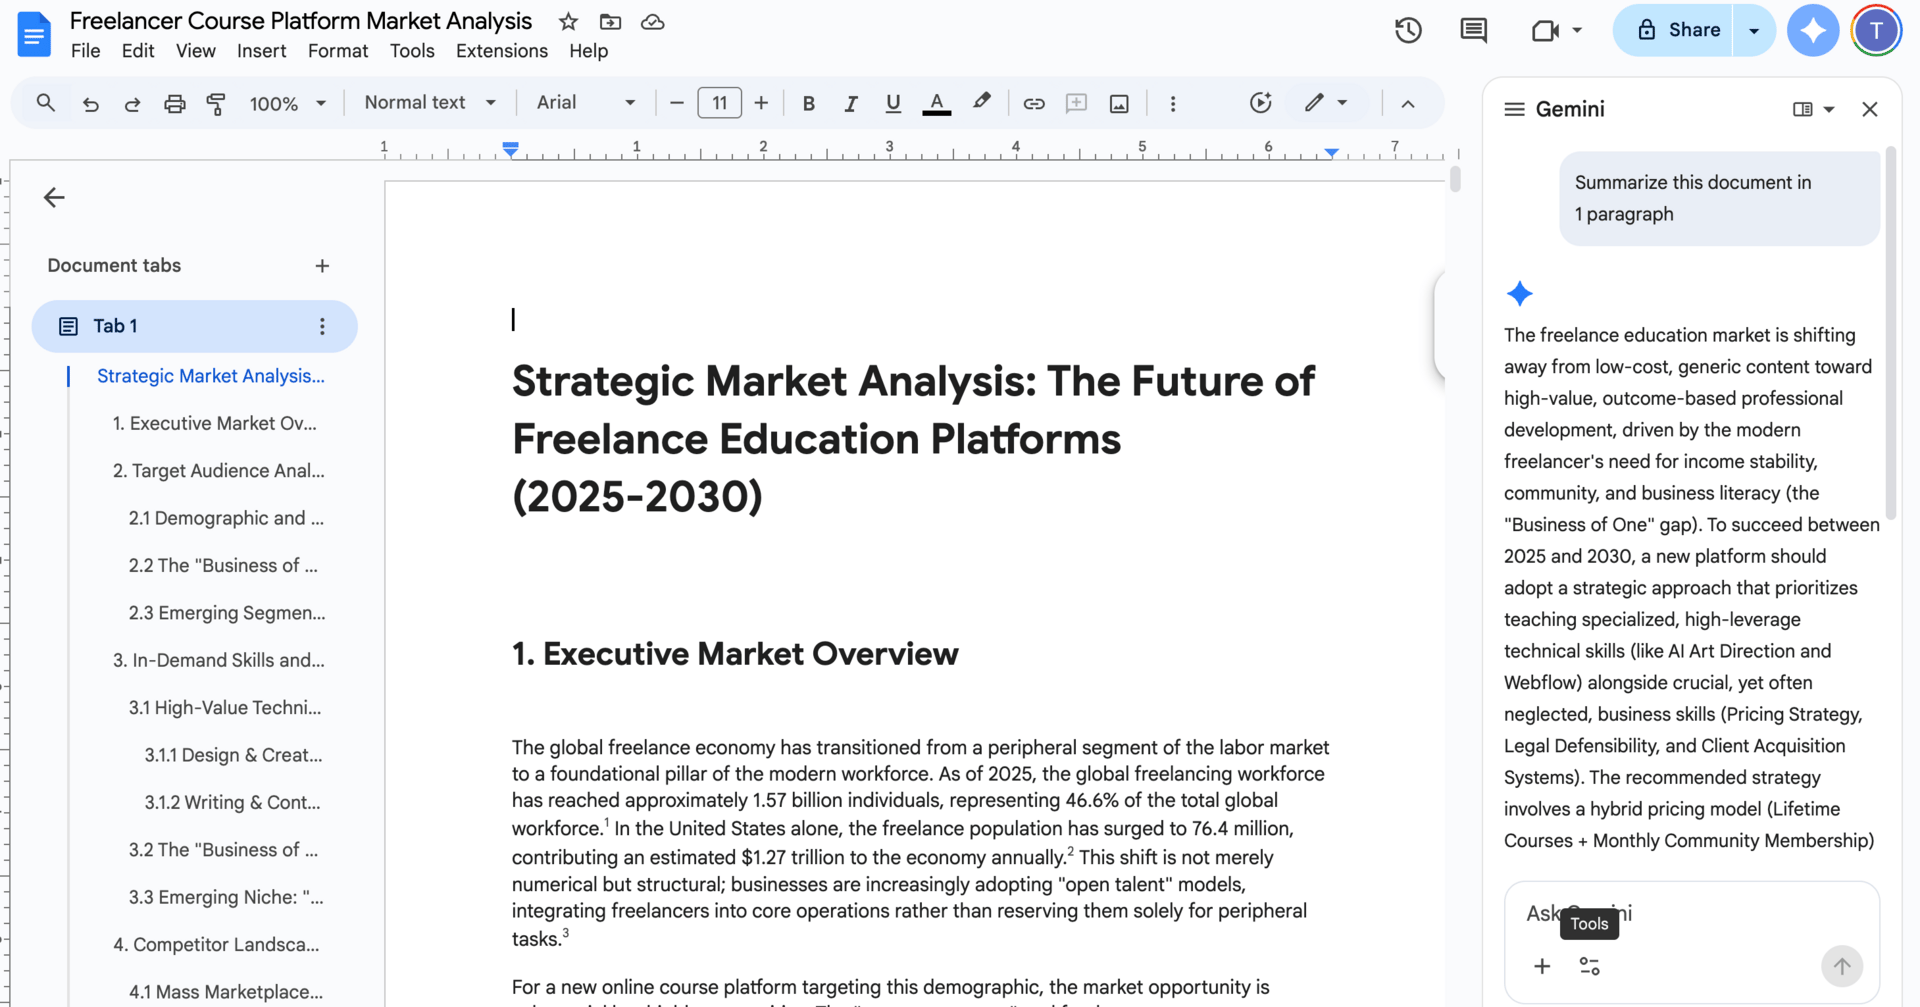Decrease the font size
The width and height of the screenshot is (1920, 1007).
(677, 103)
